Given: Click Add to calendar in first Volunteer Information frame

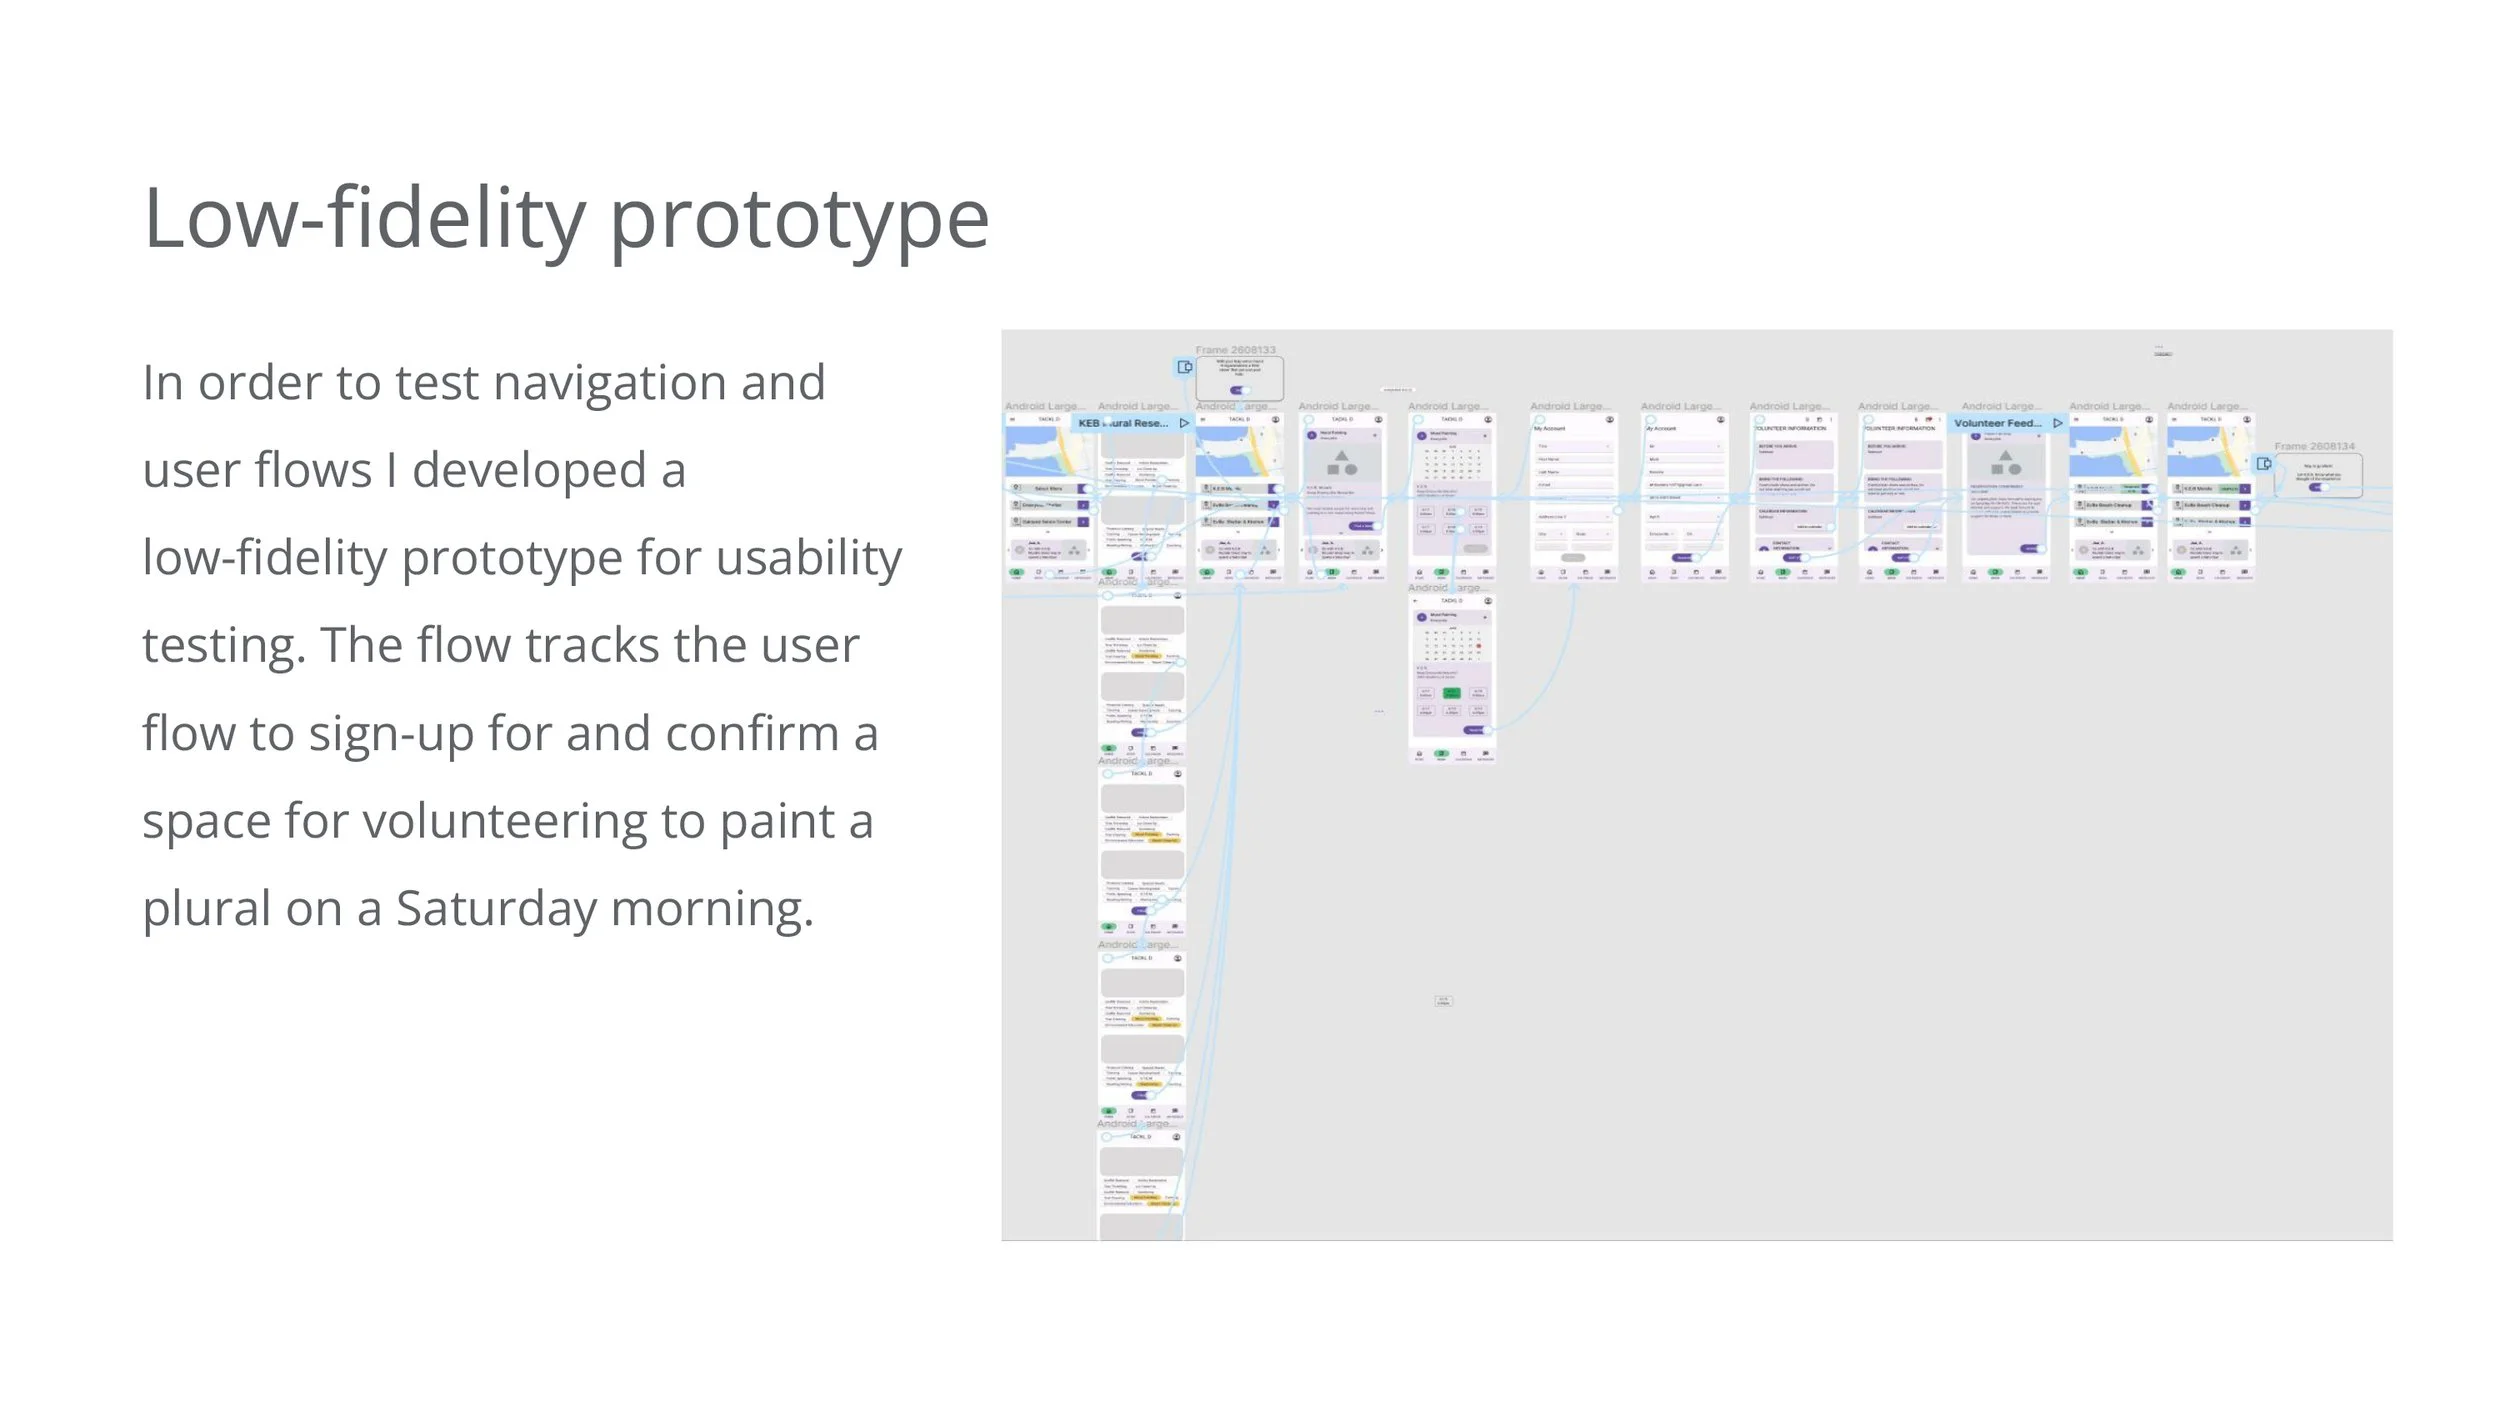Looking at the screenshot, I should coord(1811,526).
